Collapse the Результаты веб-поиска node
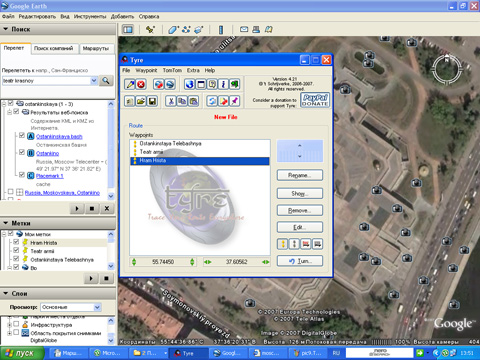Screen dimensions: 480x360 coord(9,112)
